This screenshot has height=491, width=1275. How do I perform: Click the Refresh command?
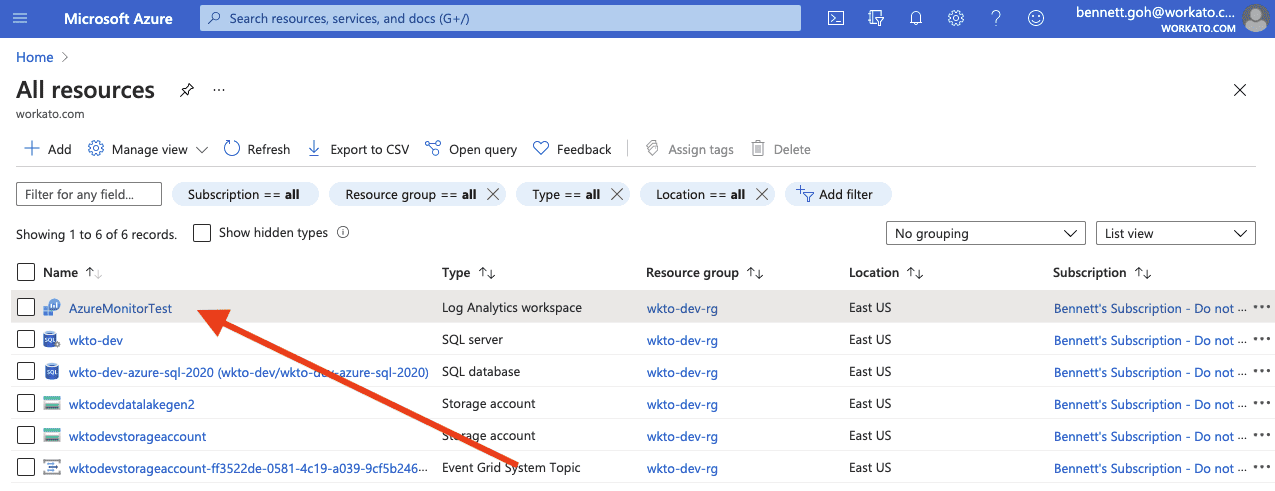(x=257, y=149)
